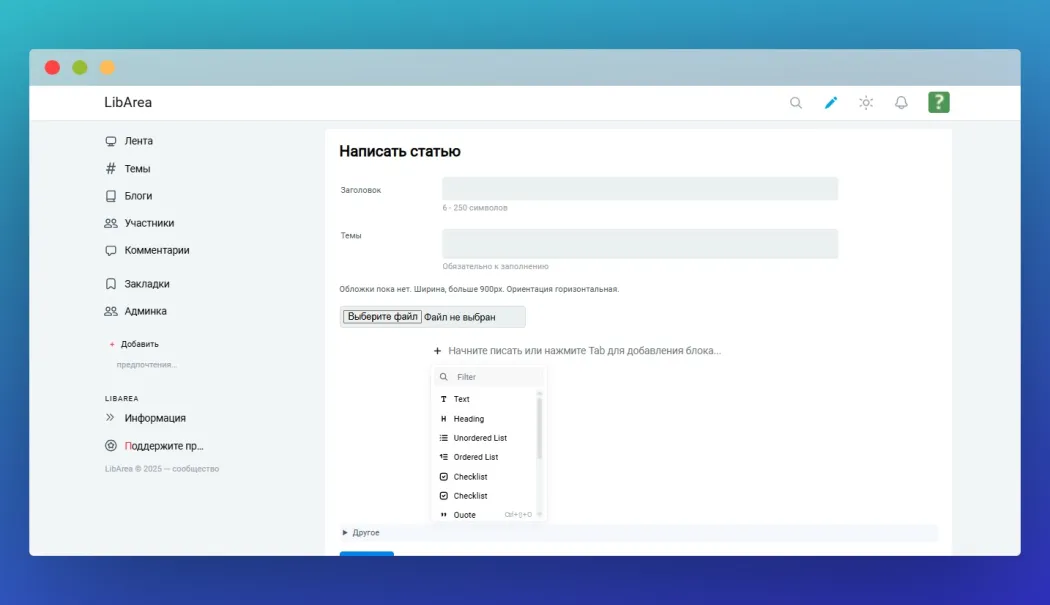Go to Блоги section
This screenshot has width=1050, height=605.
pos(138,196)
